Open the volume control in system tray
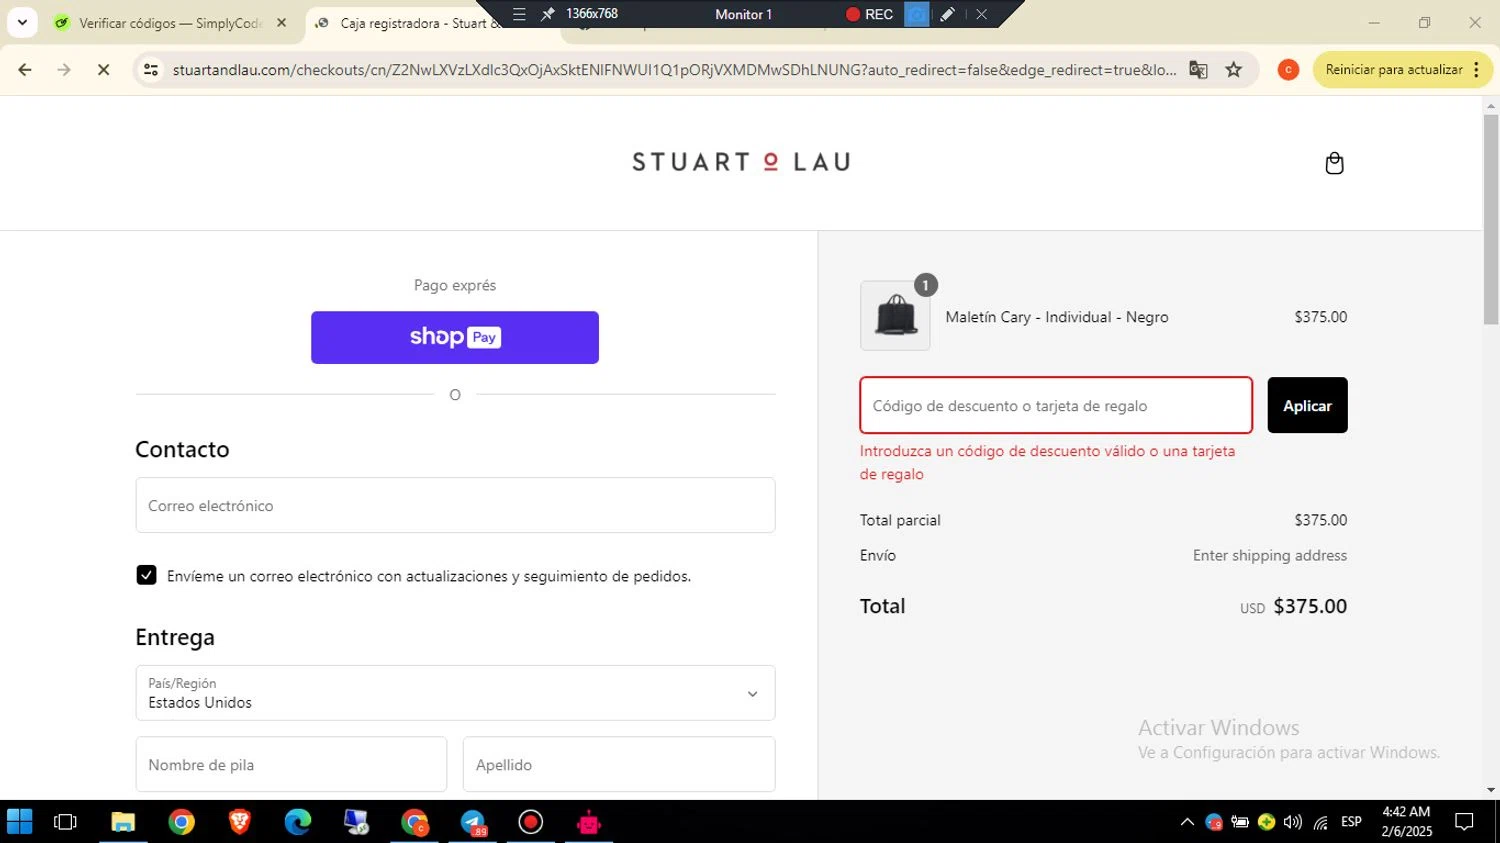The height and width of the screenshot is (843, 1500). (1293, 822)
